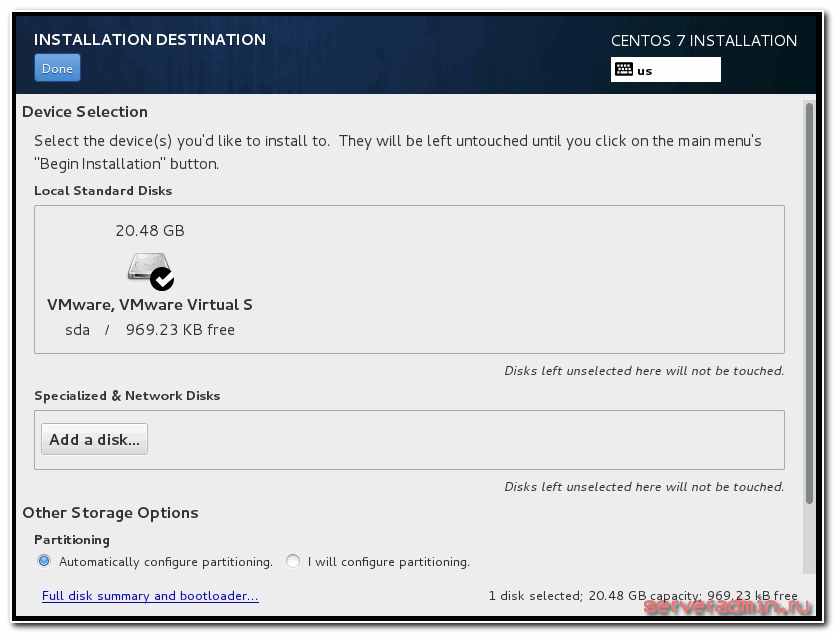
Task: Click the keyboard layout icon
Action: coord(624,70)
